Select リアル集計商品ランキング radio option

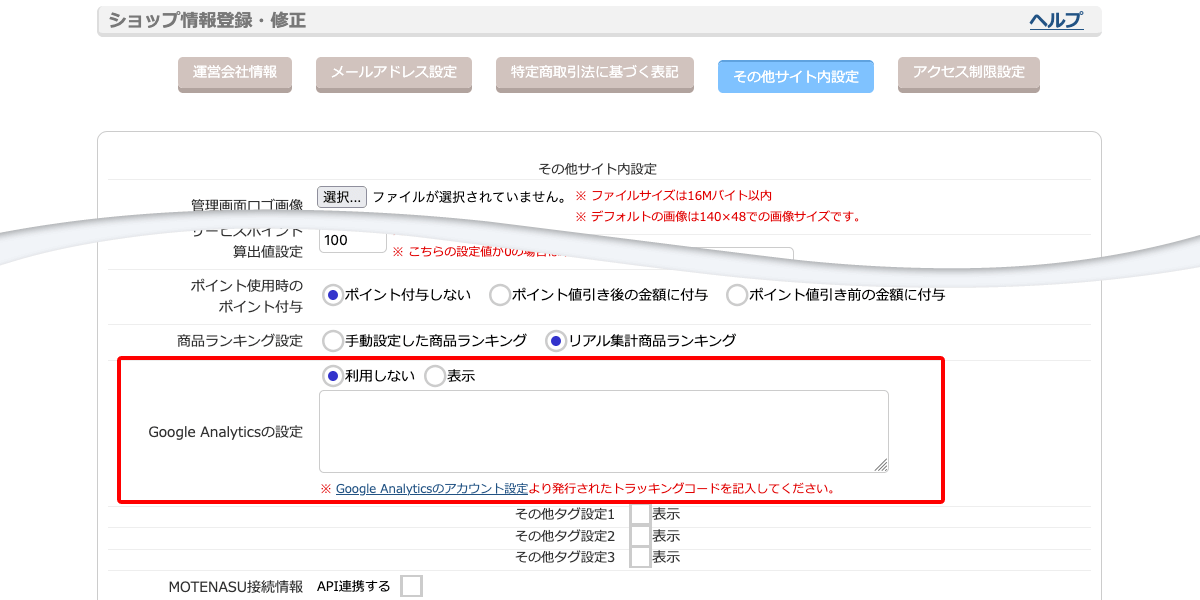coord(556,341)
